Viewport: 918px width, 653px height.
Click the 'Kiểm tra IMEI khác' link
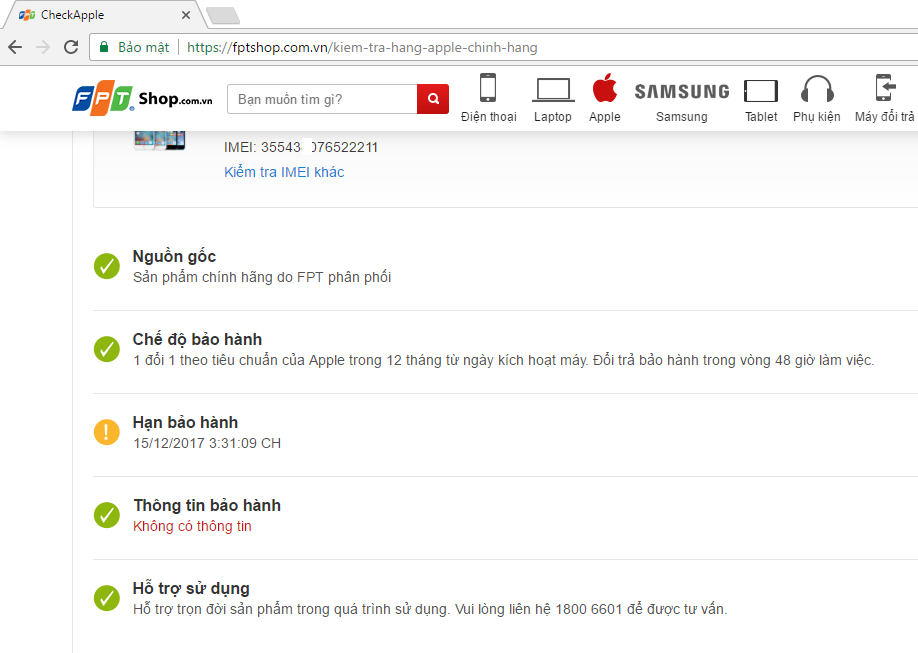coord(284,172)
